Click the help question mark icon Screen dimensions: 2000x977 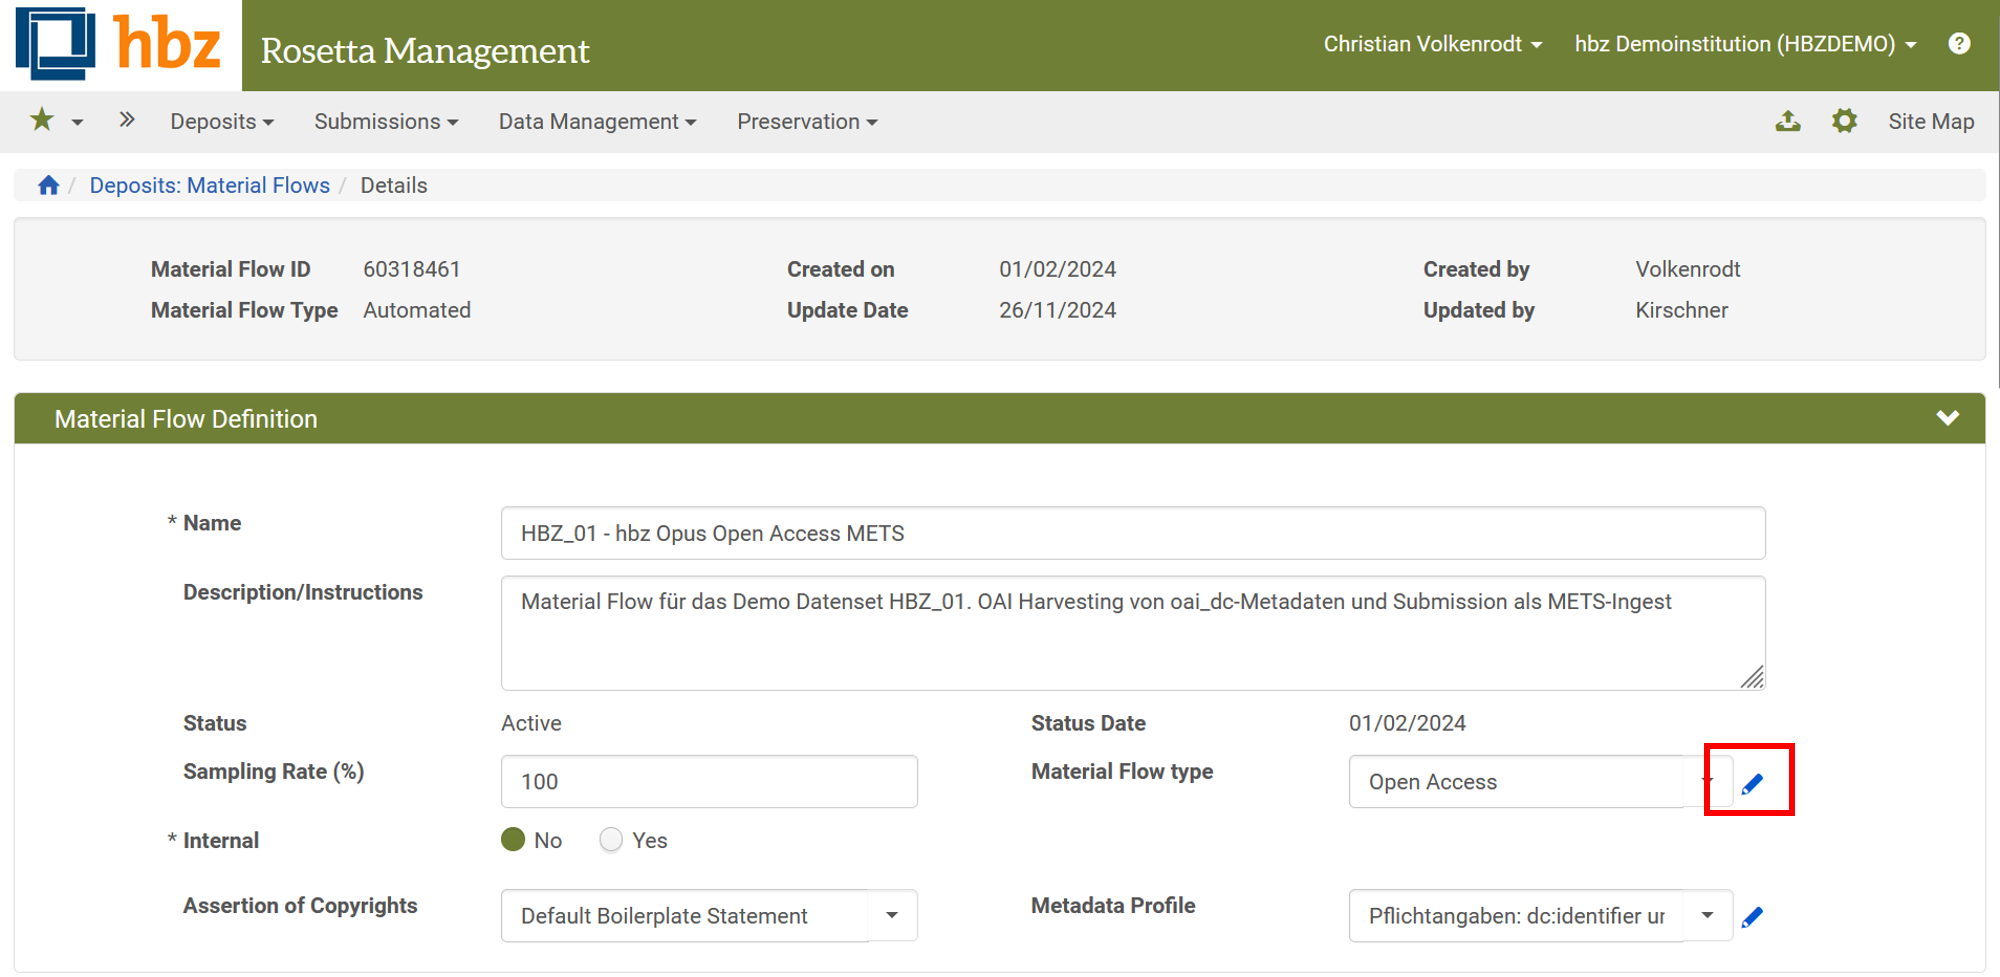click(x=1959, y=43)
